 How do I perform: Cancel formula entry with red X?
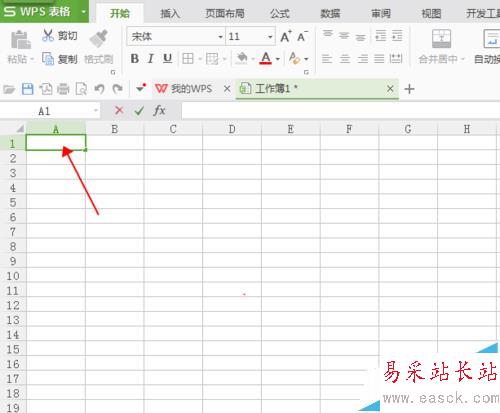tap(119, 110)
